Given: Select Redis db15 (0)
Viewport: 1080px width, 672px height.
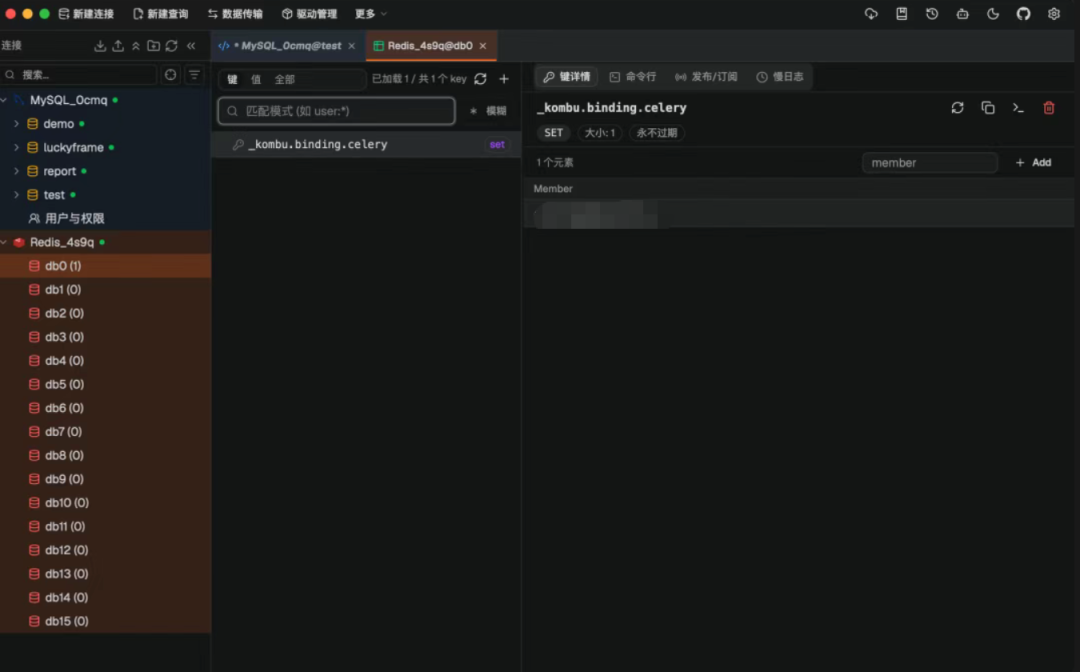Looking at the screenshot, I should click(x=105, y=621).
